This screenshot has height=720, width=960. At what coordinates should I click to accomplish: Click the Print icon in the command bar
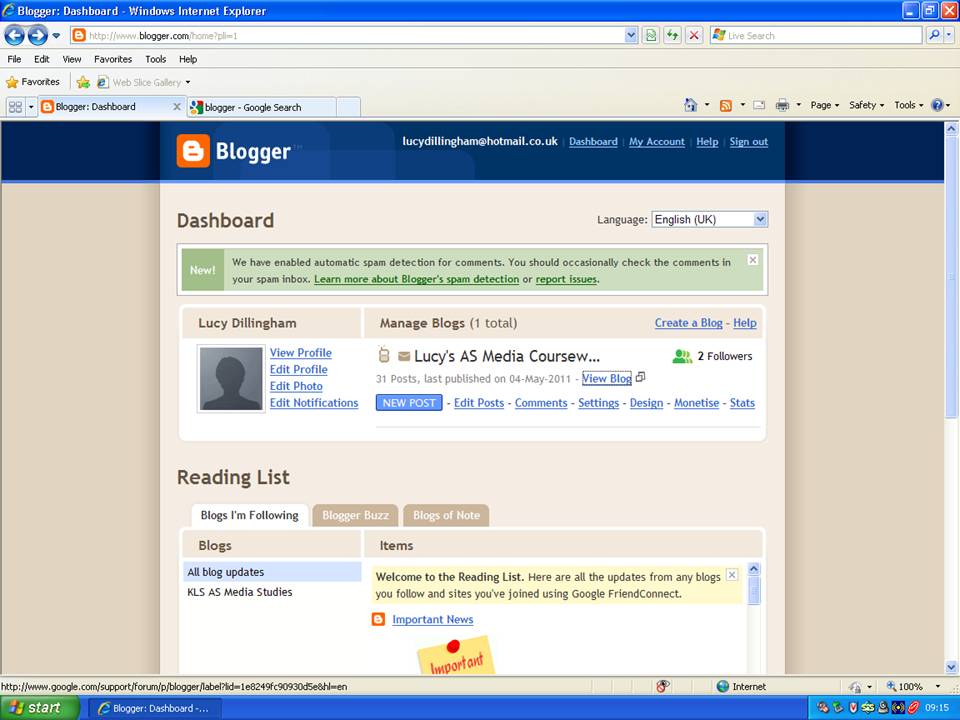(x=782, y=105)
